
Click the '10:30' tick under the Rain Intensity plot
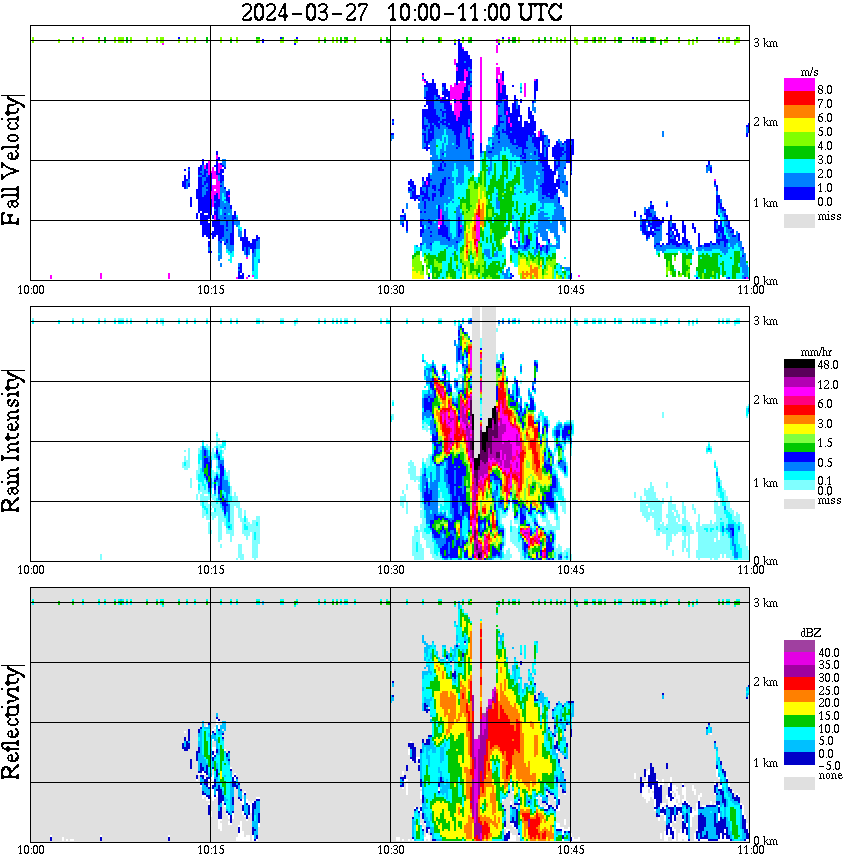pos(390,570)
